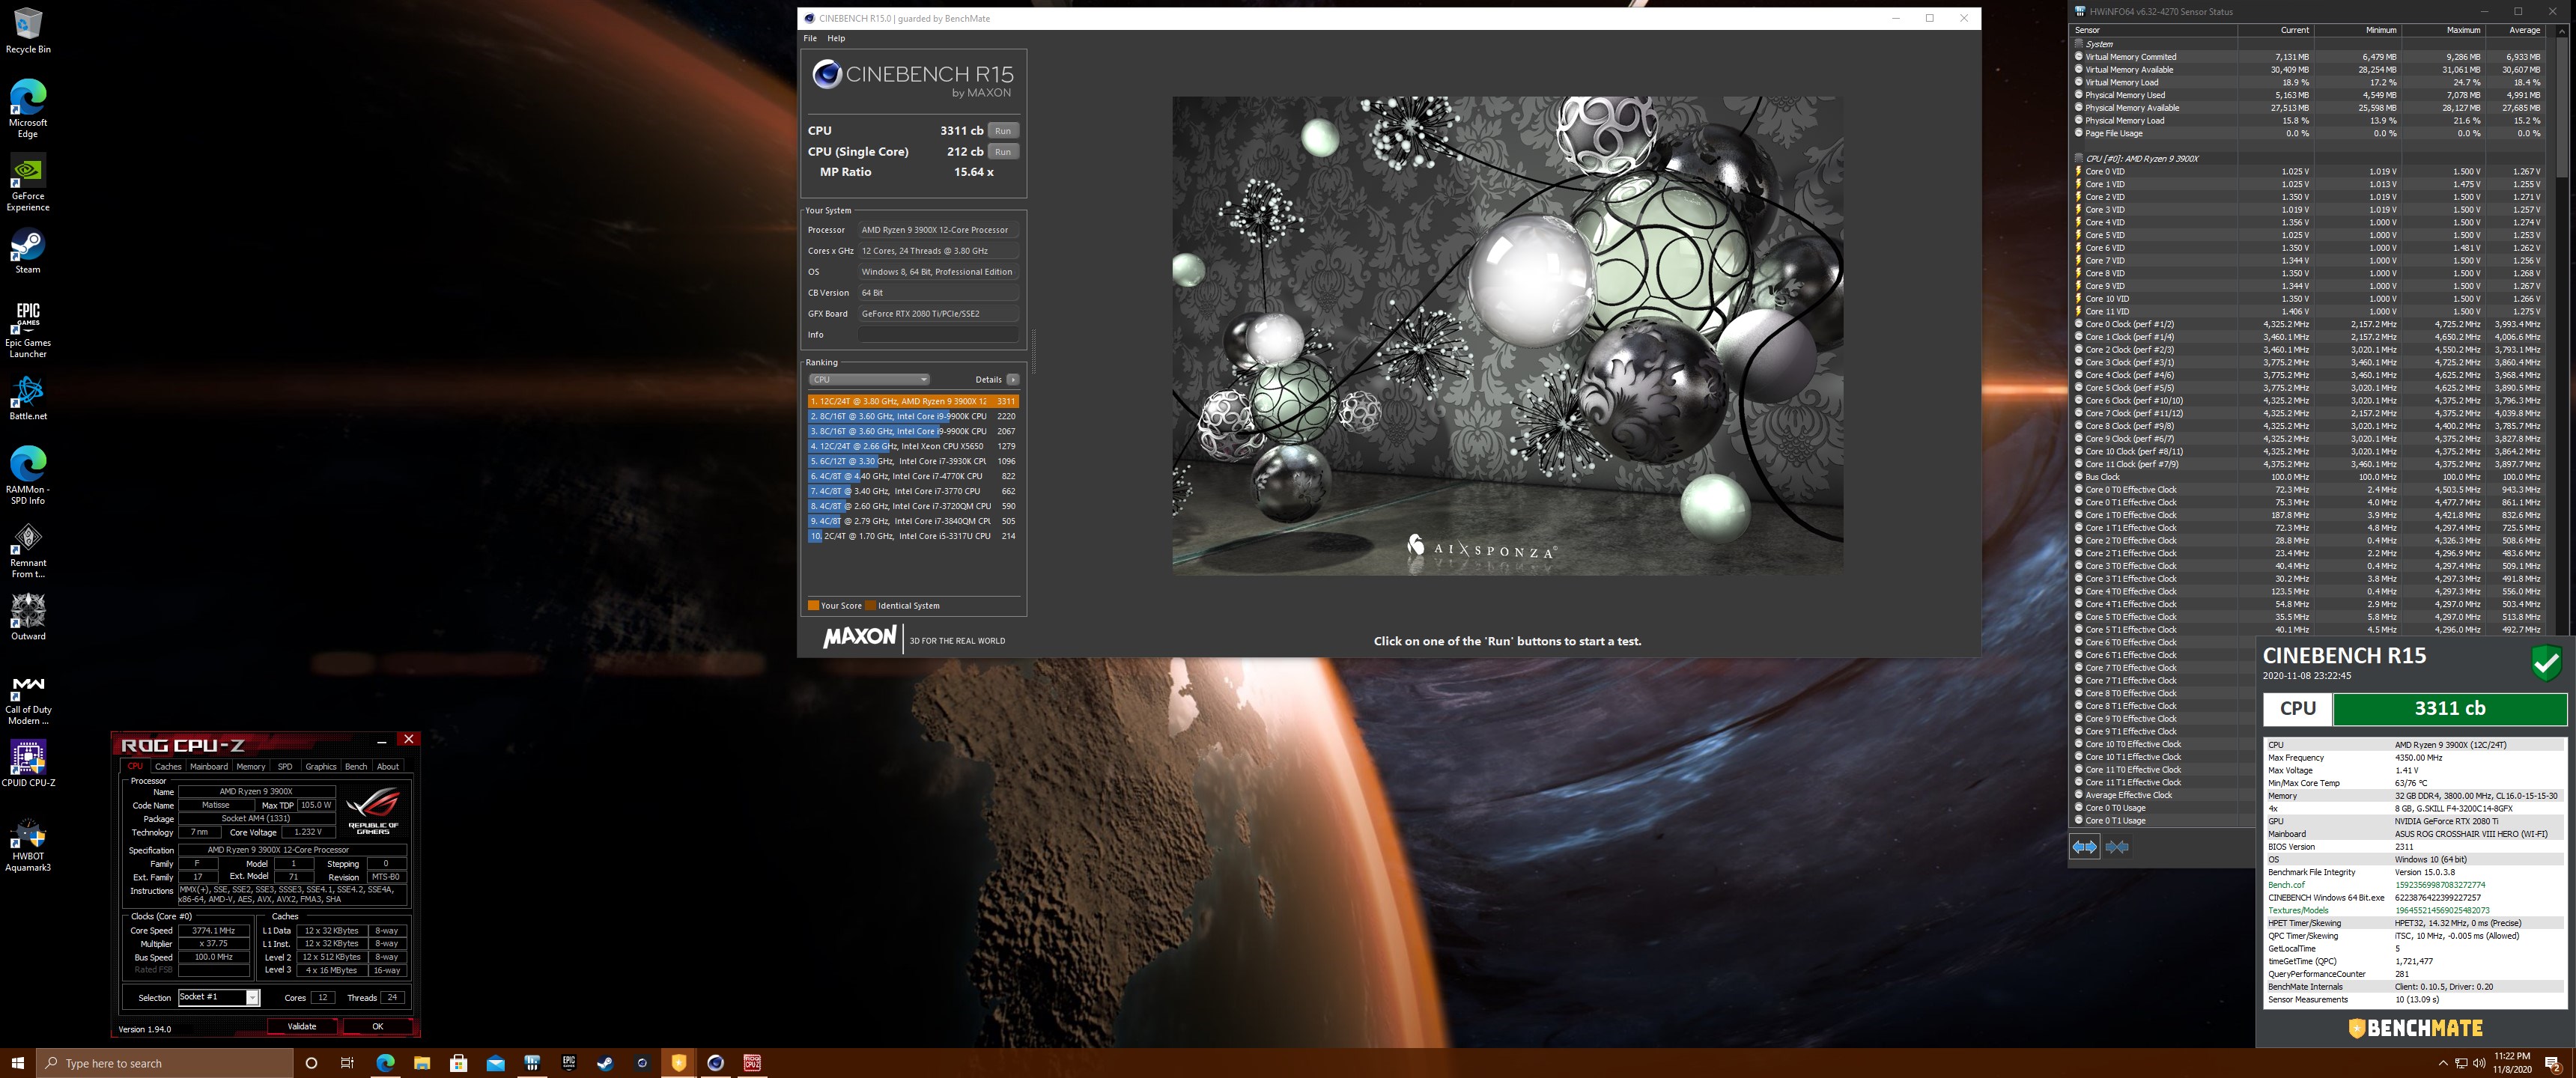Switch to the Graphics tab in CPU-Z
The height and width of the screenshot is (1078, 2576).
point(321,766)
